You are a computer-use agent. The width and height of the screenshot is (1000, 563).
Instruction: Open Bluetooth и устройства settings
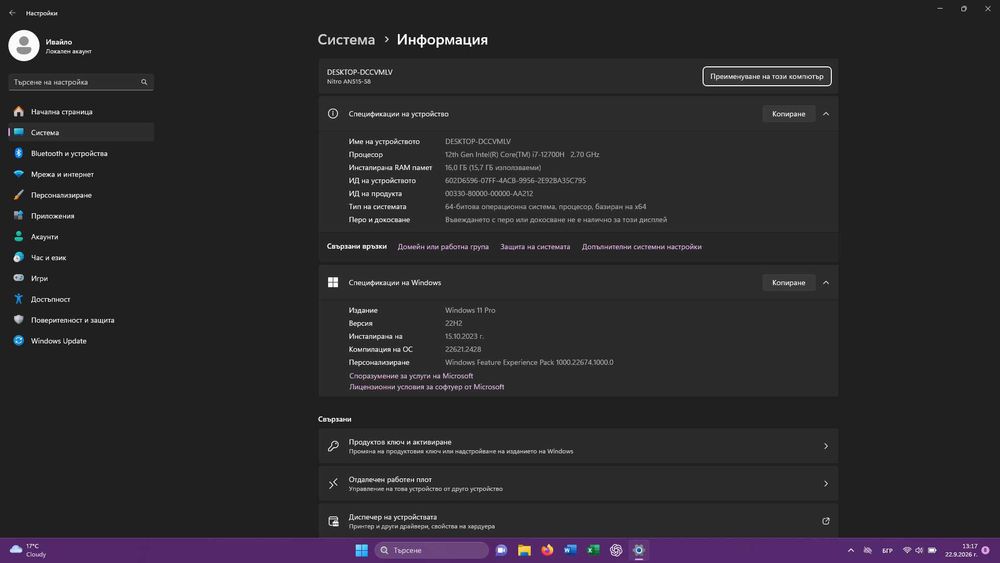click(81, 153)
